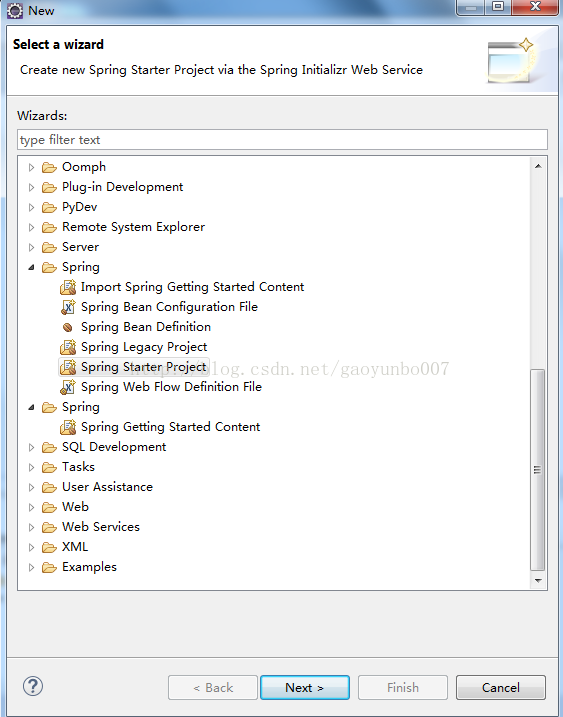Click the Spring Bean Definition bean icon
The height and width of the screenshot is (717, 563).
(x=68, y=327)
